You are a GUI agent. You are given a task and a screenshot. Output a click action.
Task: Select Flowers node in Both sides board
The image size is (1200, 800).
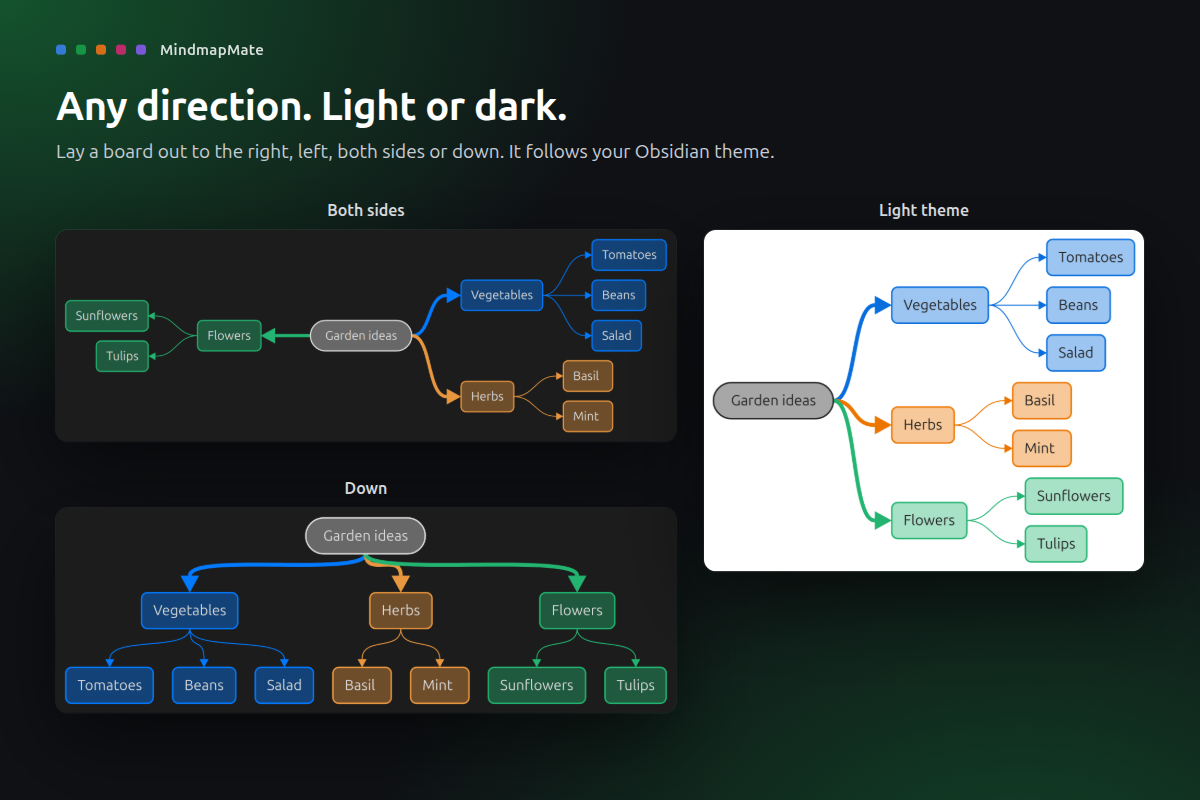[x=229, y=335]
